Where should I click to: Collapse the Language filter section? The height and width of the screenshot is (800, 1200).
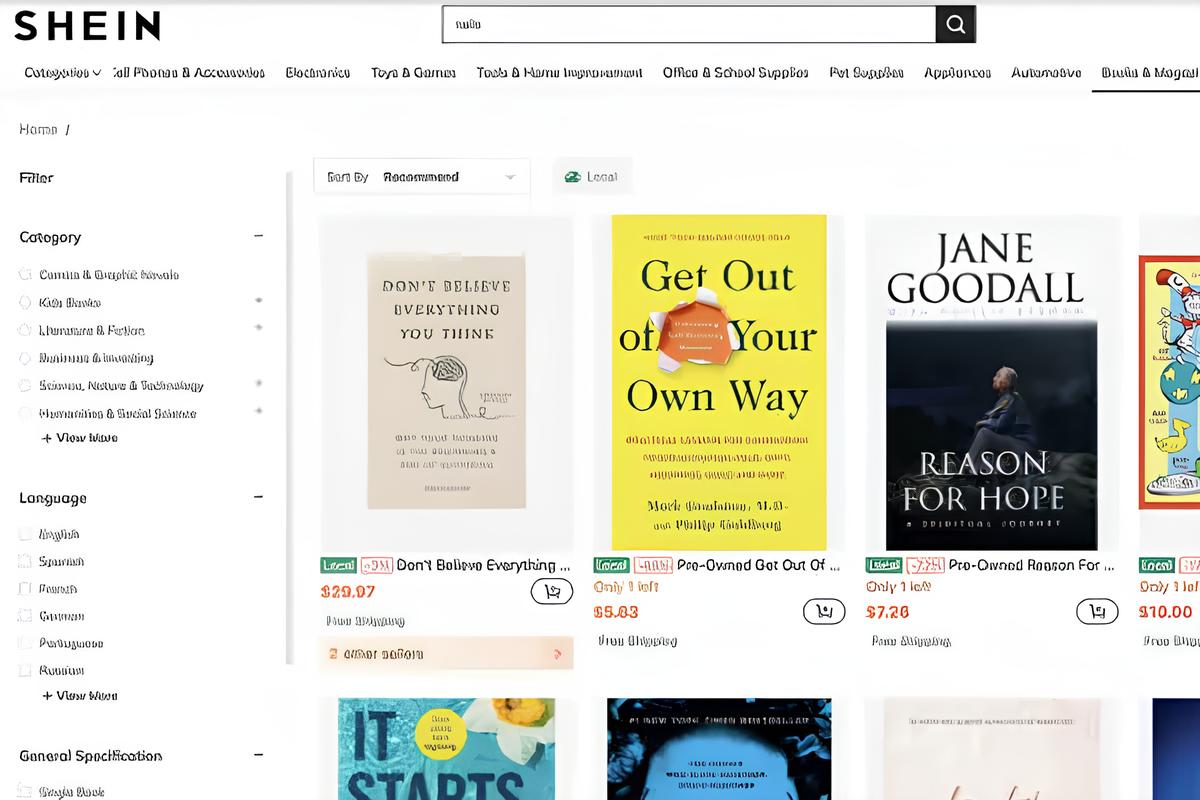coord(258,497)
